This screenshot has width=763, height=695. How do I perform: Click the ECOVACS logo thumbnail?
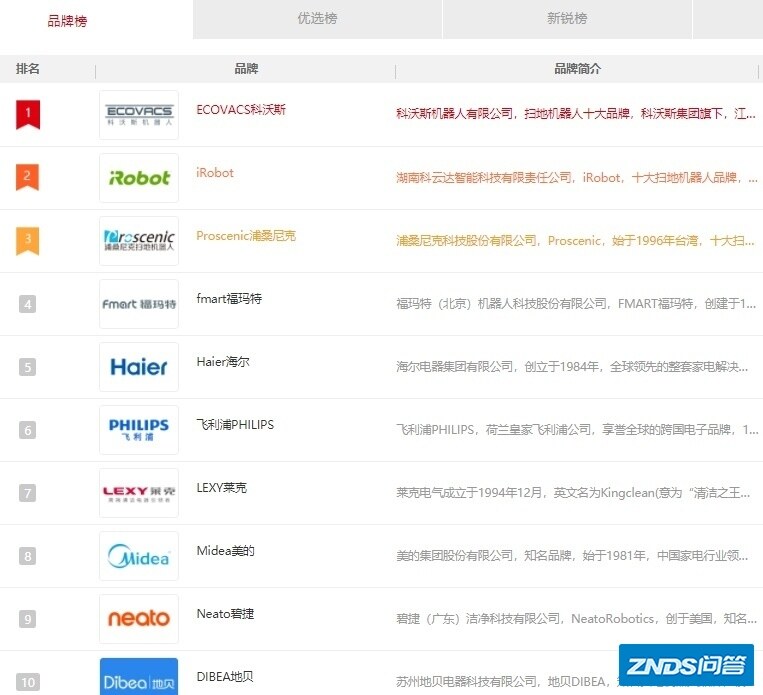click(139, 115)
